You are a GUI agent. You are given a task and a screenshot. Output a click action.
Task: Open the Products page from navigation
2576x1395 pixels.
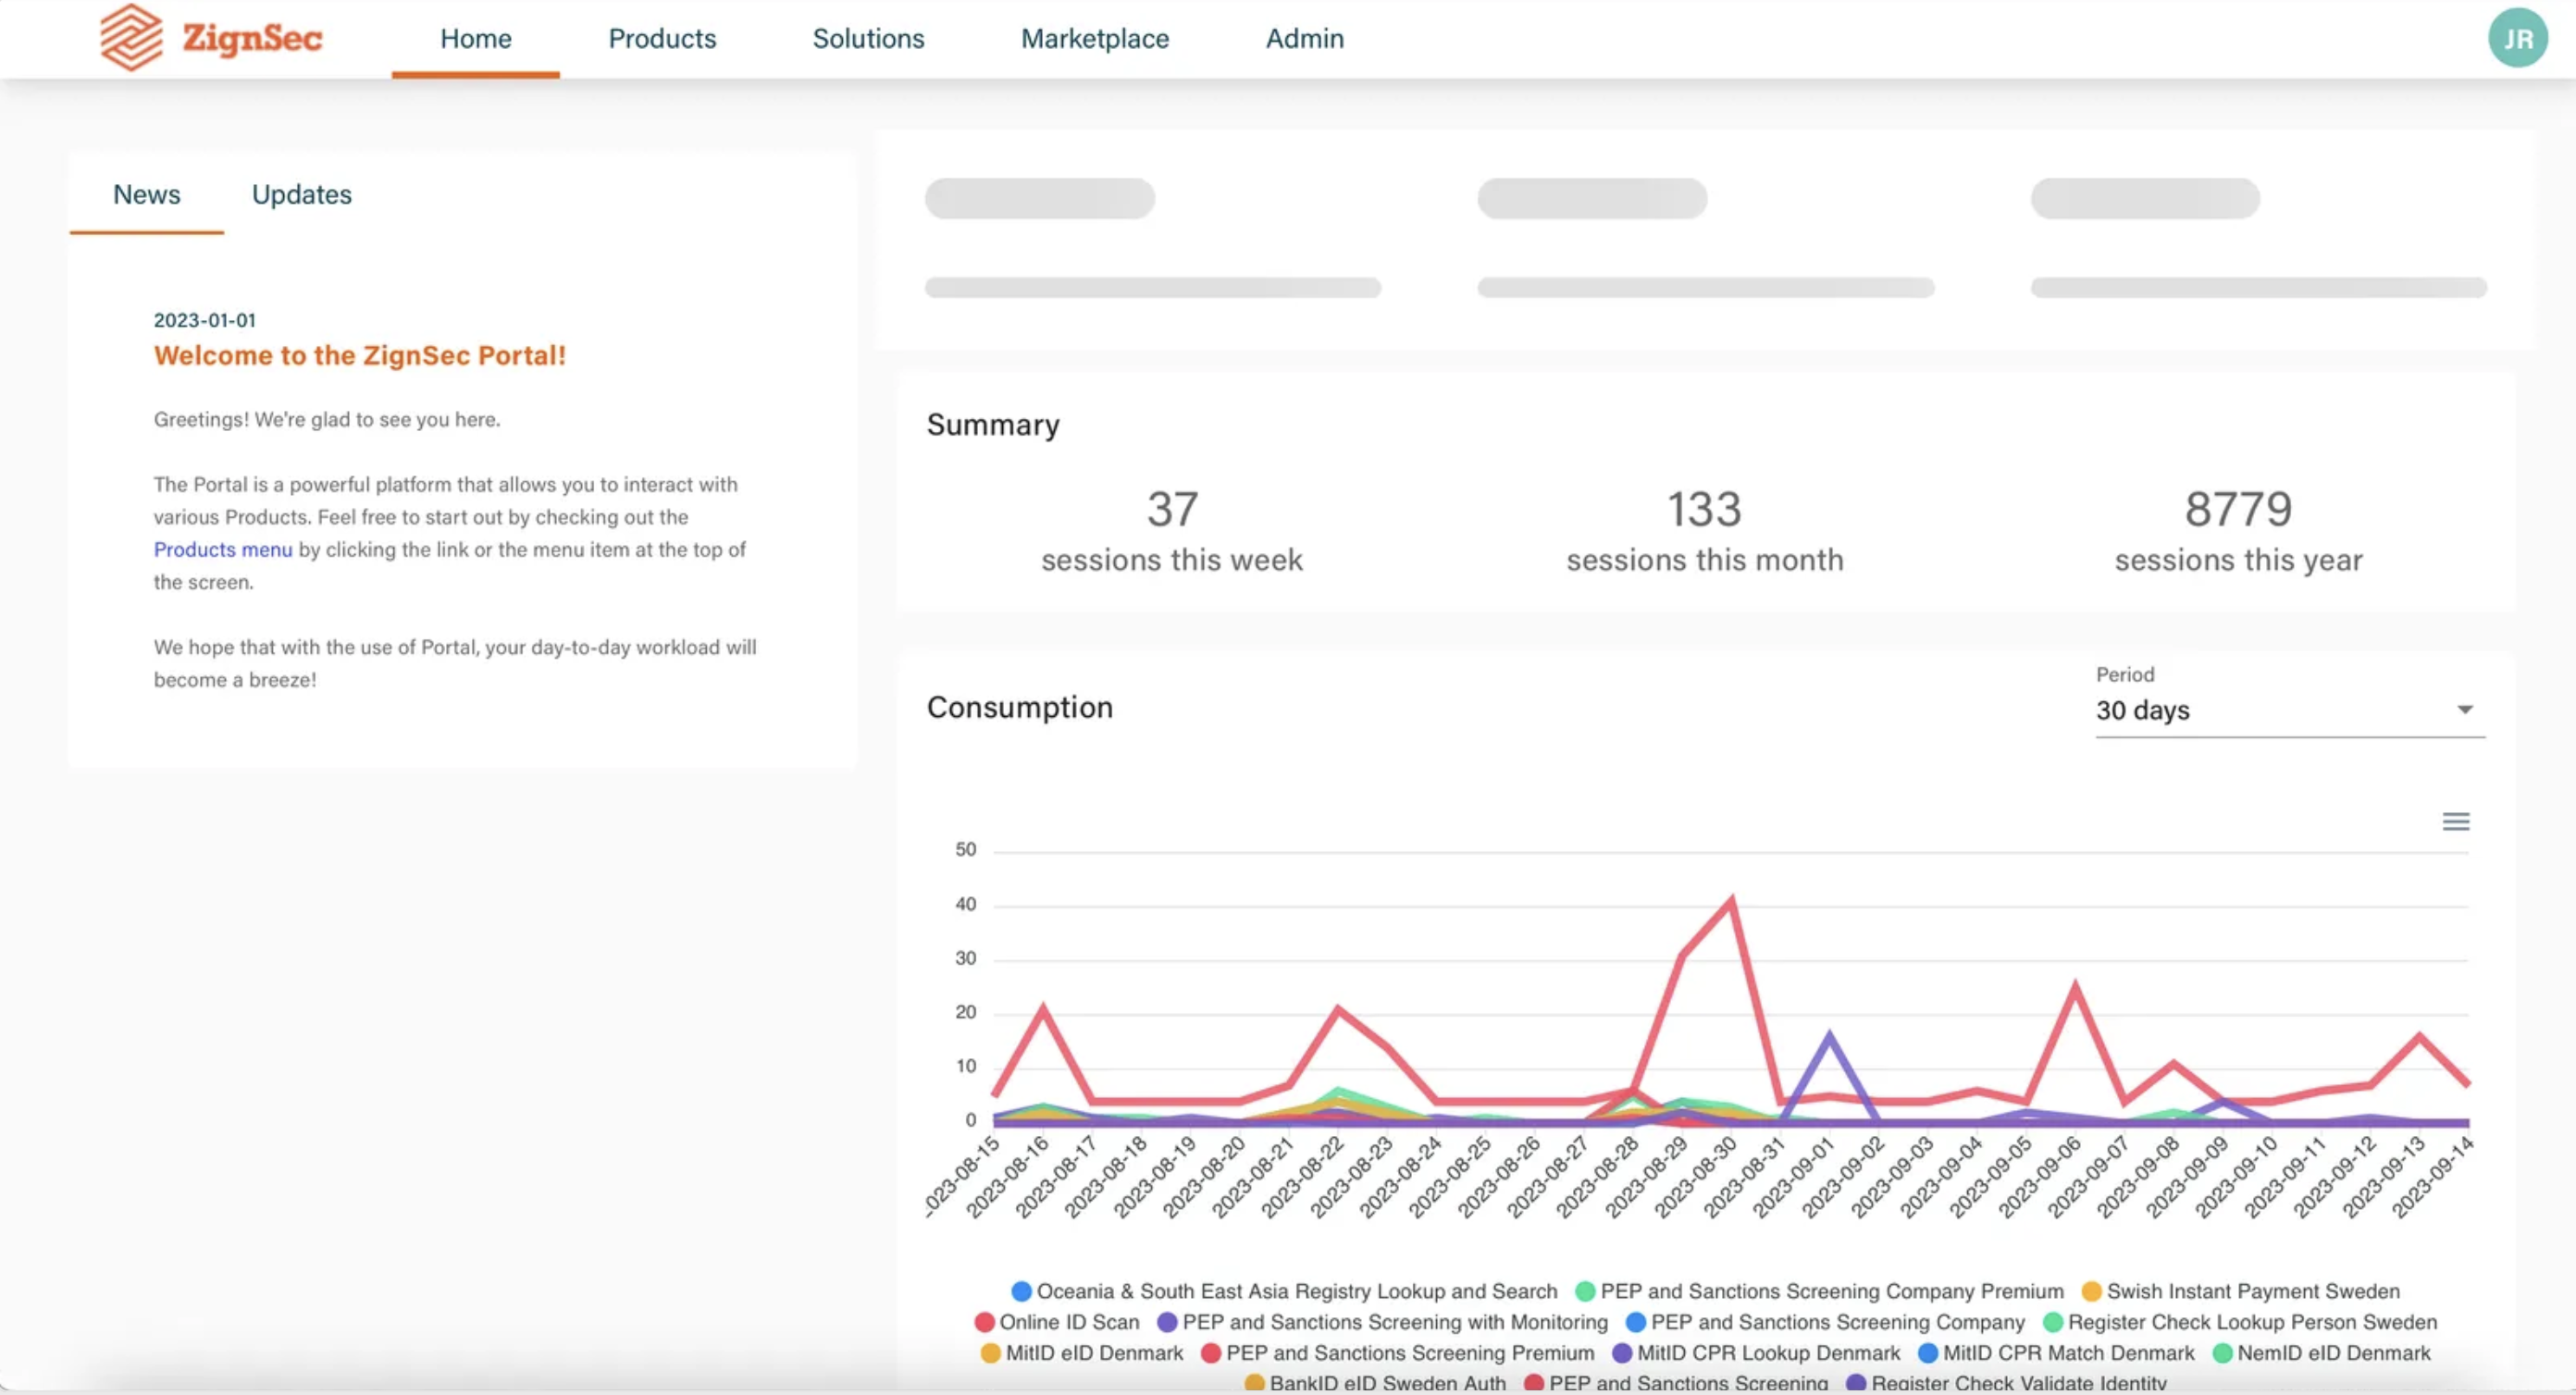[x=662, y=38]
